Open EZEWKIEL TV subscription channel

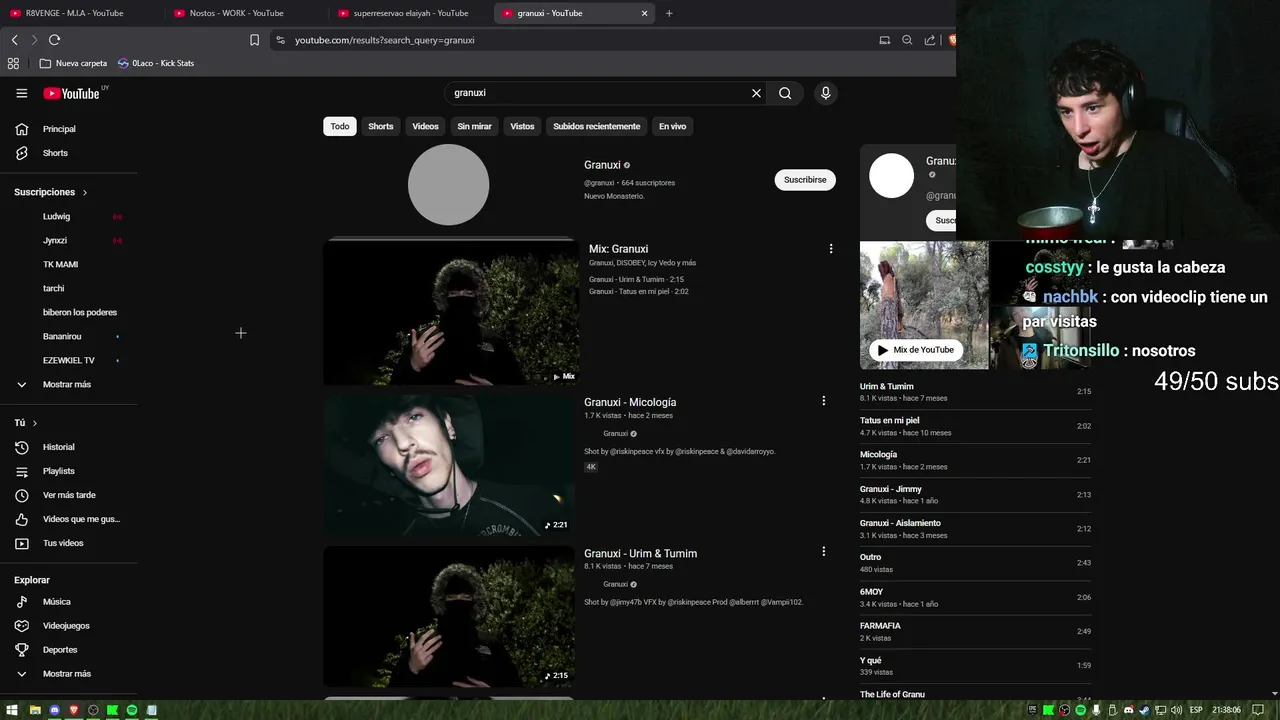(x=69, y=360)
